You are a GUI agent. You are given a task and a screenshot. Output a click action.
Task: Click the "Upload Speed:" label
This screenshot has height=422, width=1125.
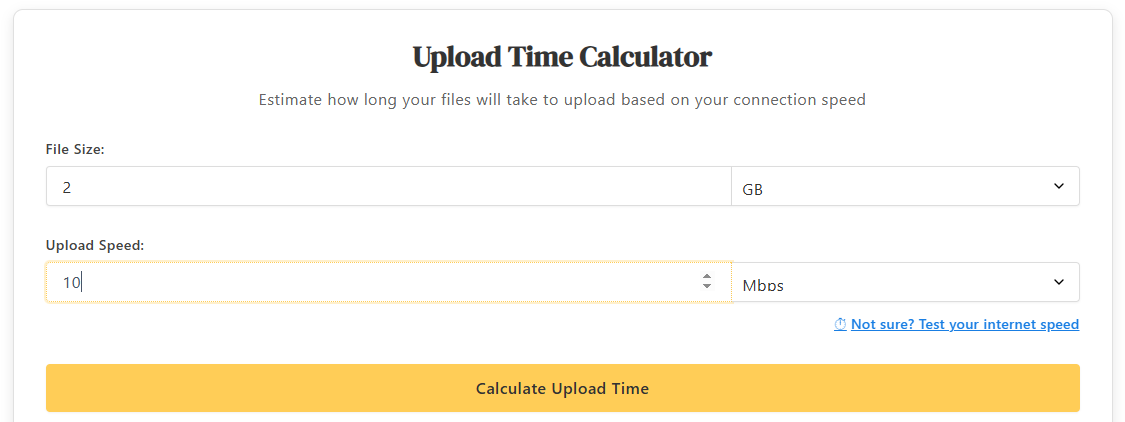tap(95, 245)
